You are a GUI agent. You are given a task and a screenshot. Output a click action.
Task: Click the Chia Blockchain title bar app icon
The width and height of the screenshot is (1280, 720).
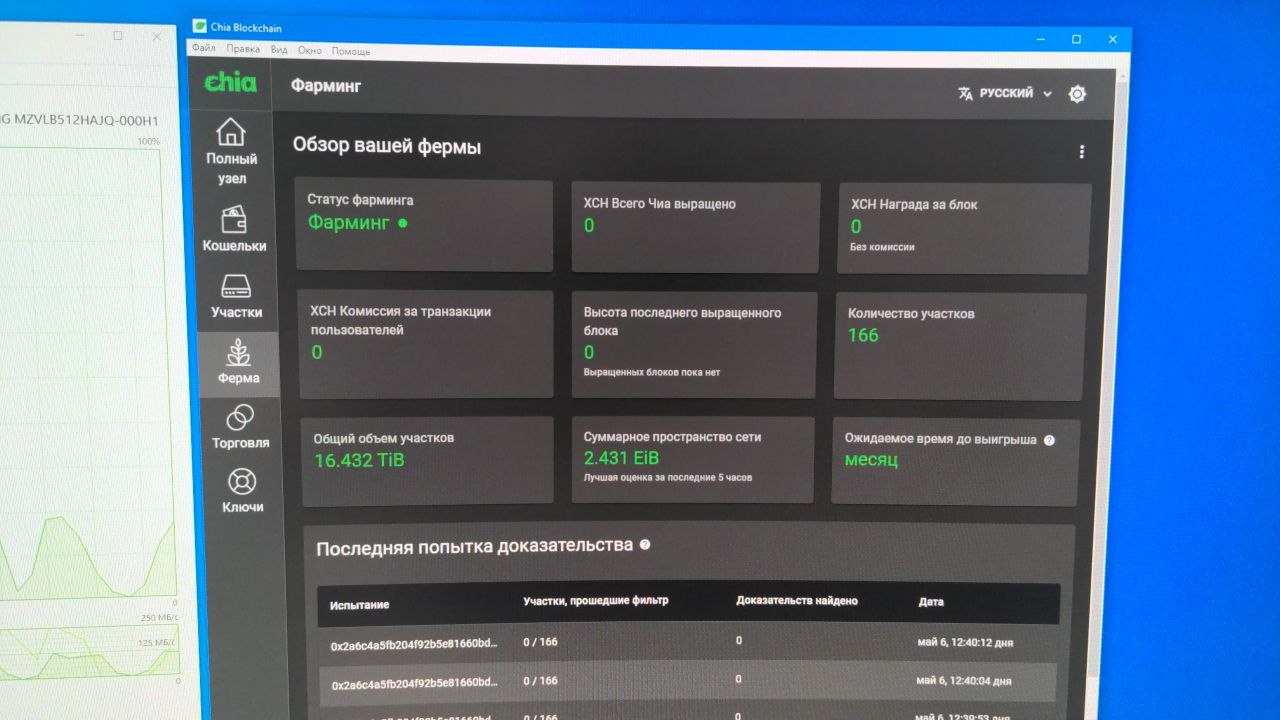point(200,27)
